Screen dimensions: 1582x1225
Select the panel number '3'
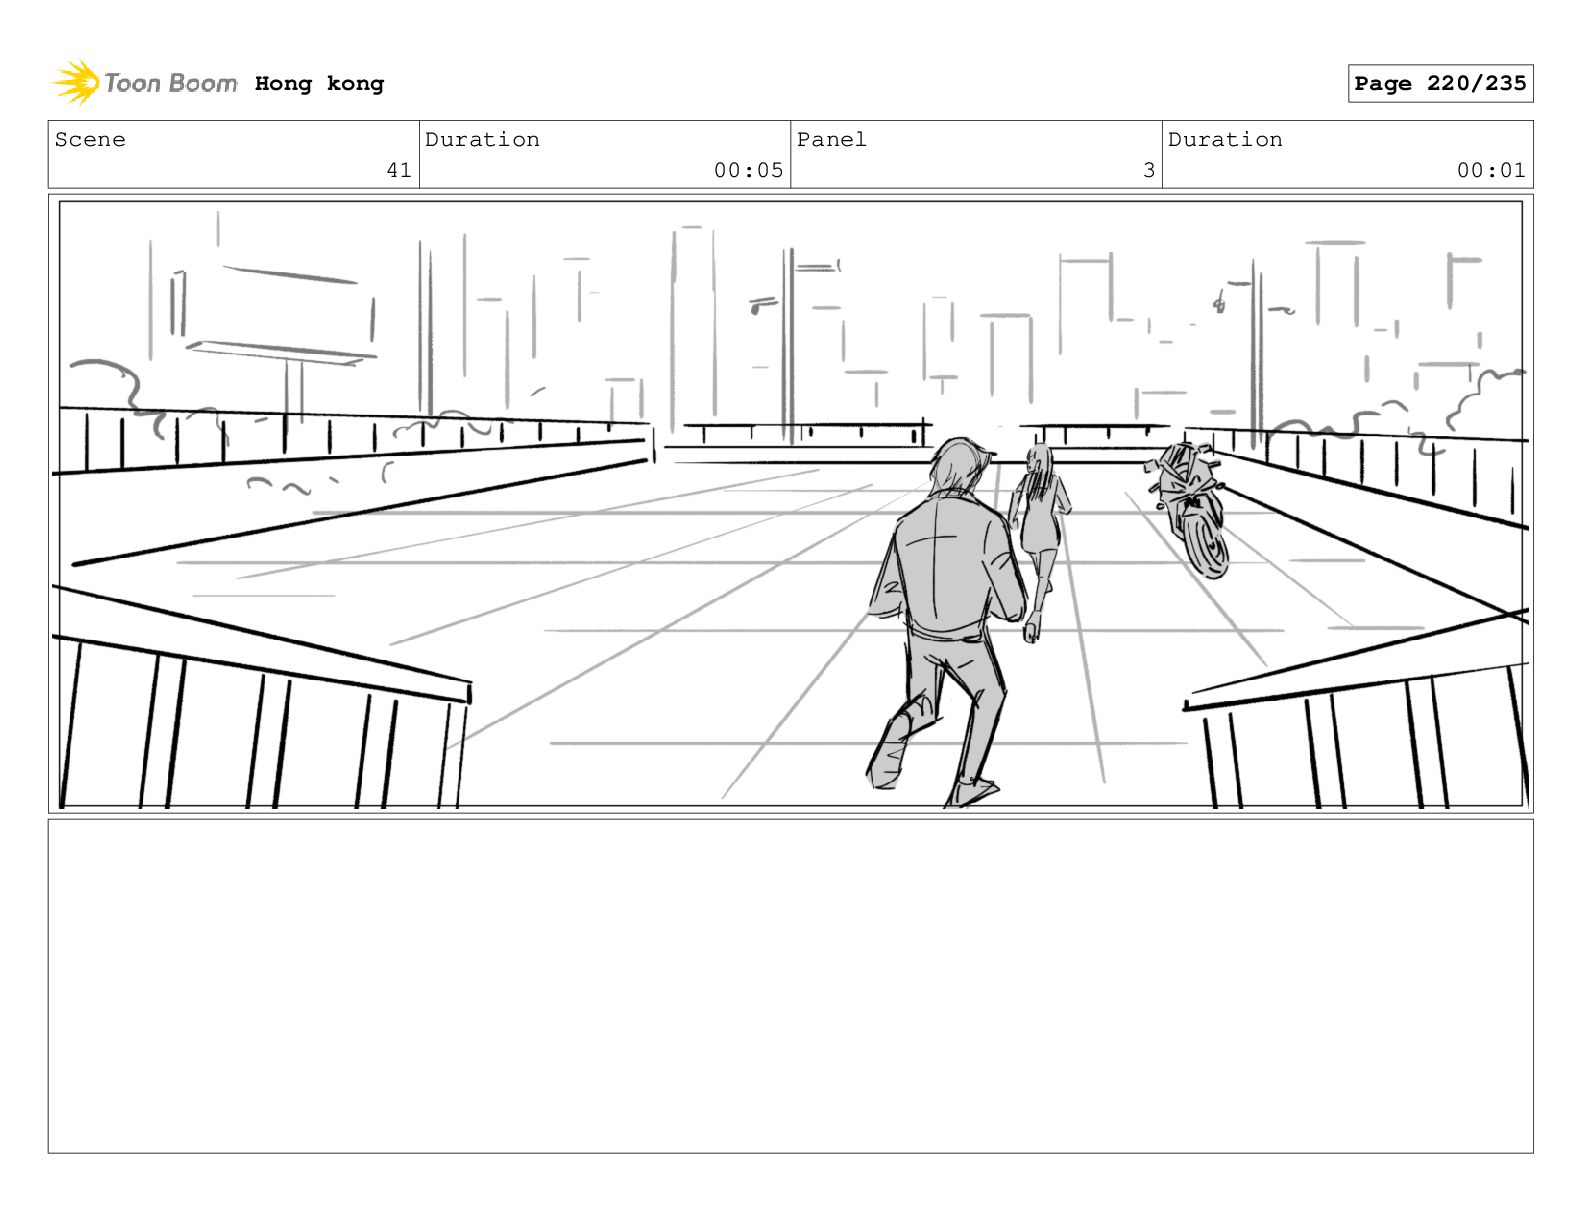[1149, 170]
